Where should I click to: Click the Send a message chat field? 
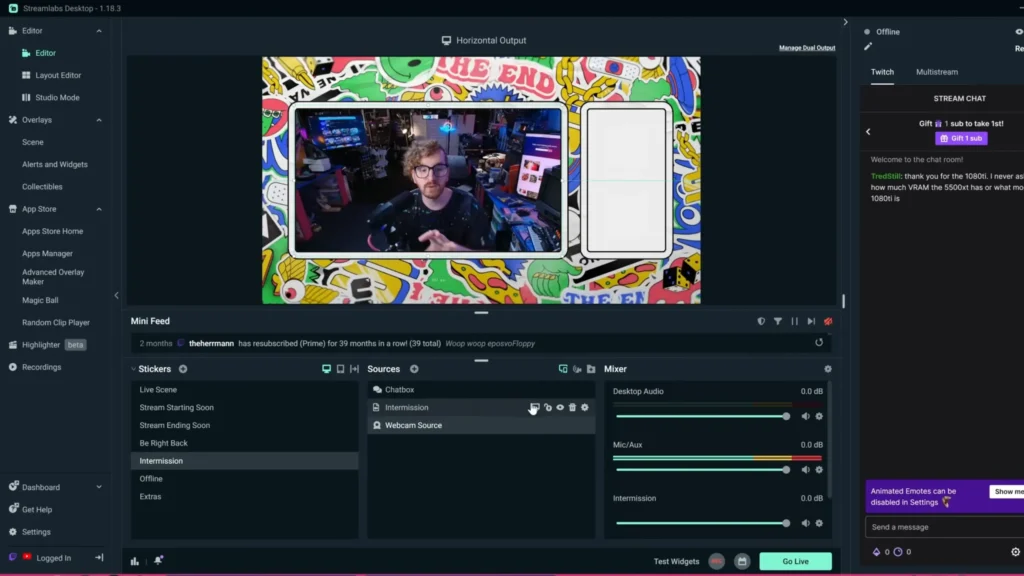944,527
